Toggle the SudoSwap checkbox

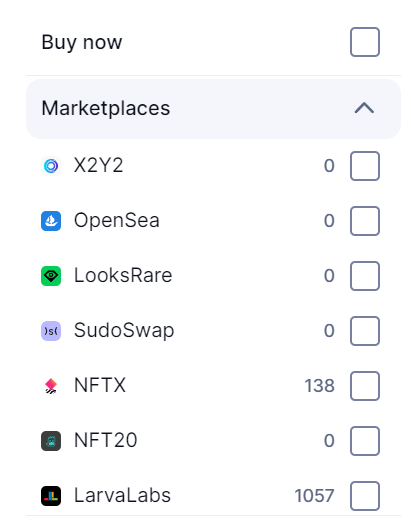point(365,331)
